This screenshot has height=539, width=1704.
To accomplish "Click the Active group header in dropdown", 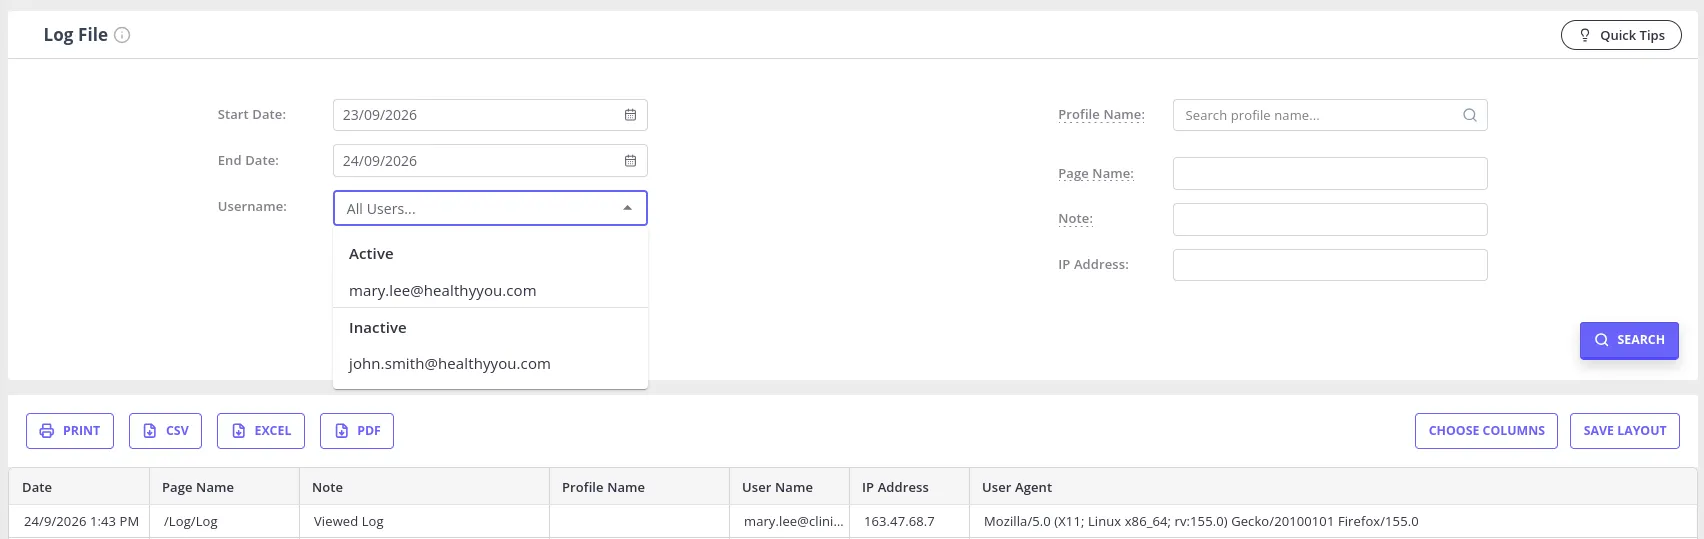I will pos(371,254).
